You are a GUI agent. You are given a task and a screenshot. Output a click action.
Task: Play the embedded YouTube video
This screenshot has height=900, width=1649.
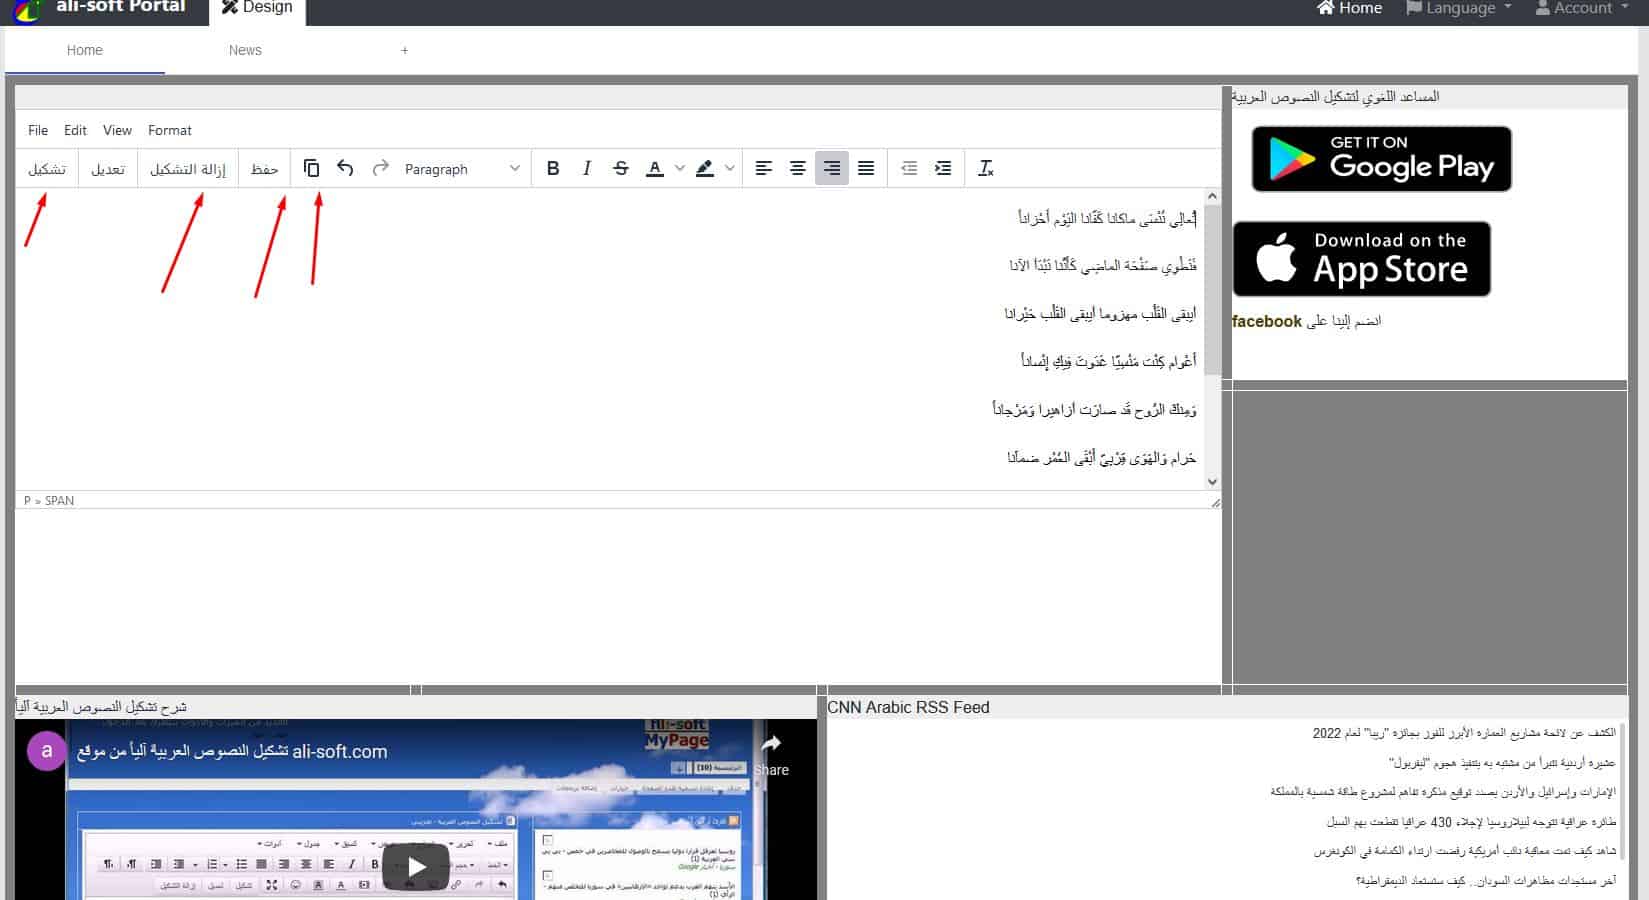pos(416,866)
